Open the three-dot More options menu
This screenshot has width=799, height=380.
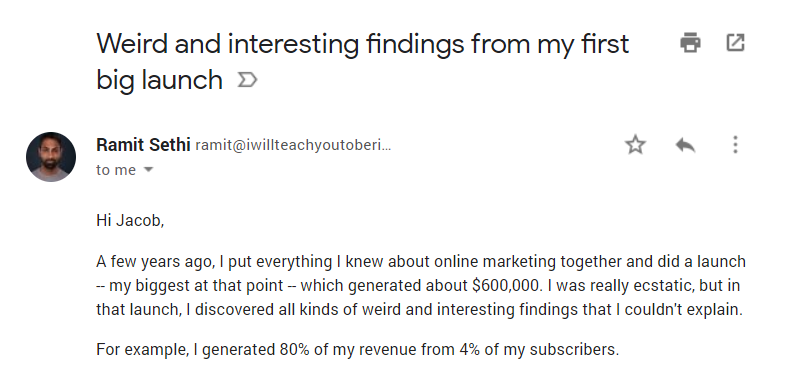[735, 145]
